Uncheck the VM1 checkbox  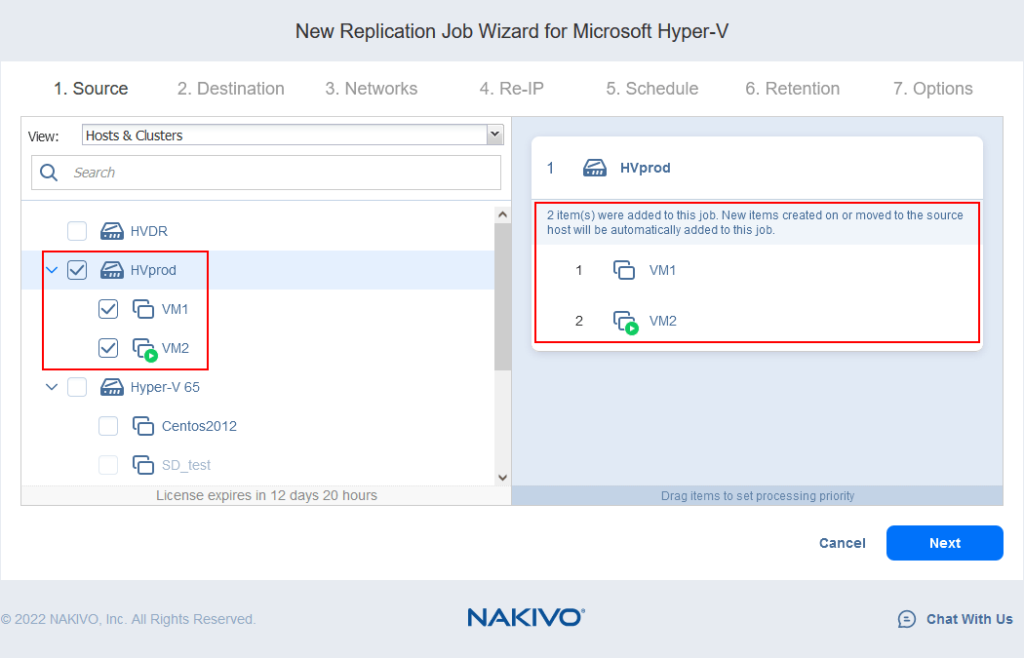pyautogui.click(x=108, y=309)
